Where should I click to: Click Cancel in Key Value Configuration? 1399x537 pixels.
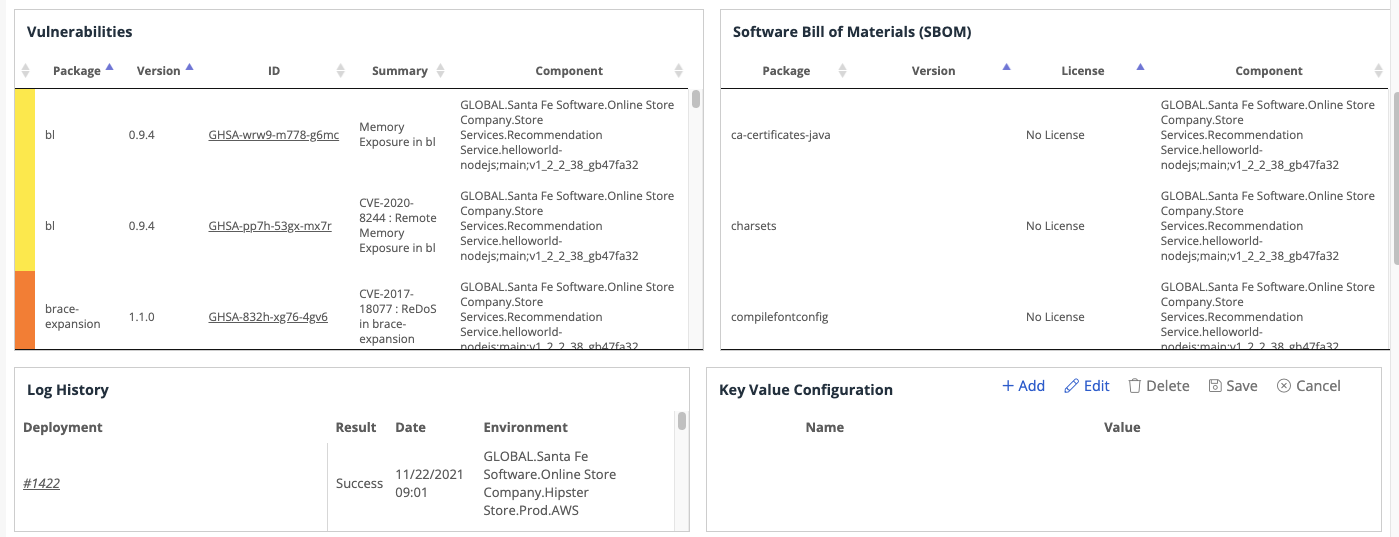(1309, 386)
